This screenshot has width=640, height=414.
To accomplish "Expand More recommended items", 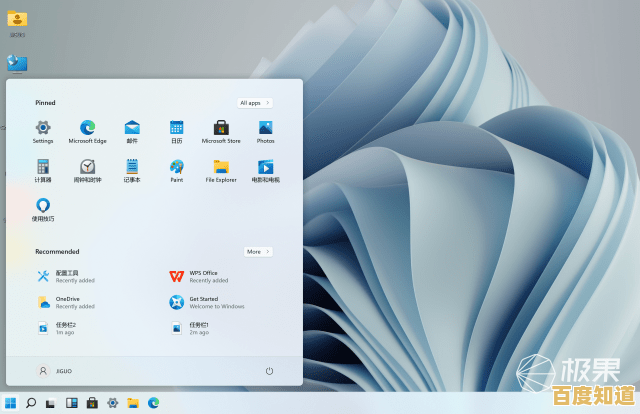I will [x=258, y=252].
